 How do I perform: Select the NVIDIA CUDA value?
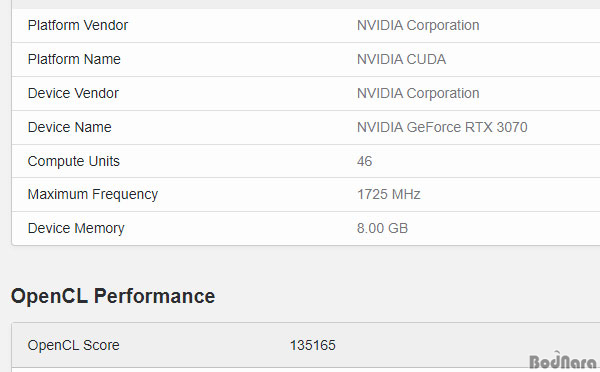tap(401, 59)
